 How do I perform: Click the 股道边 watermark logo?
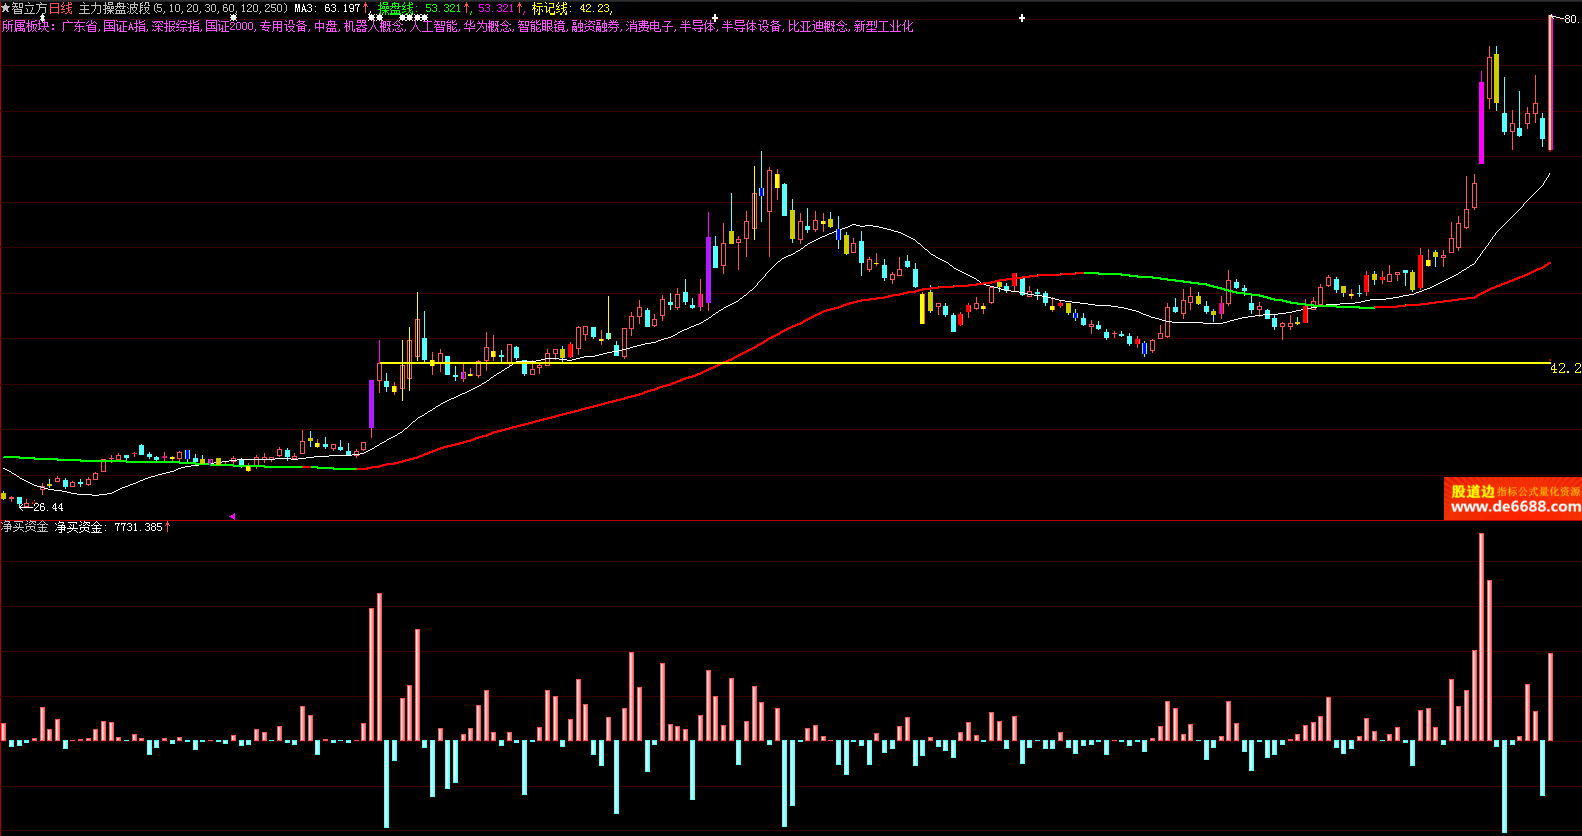click(1472, 491)
